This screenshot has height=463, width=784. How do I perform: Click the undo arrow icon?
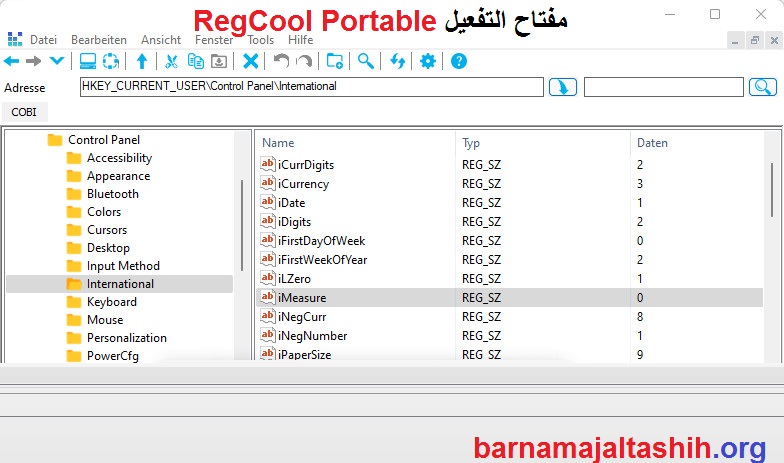click(282, 62)
